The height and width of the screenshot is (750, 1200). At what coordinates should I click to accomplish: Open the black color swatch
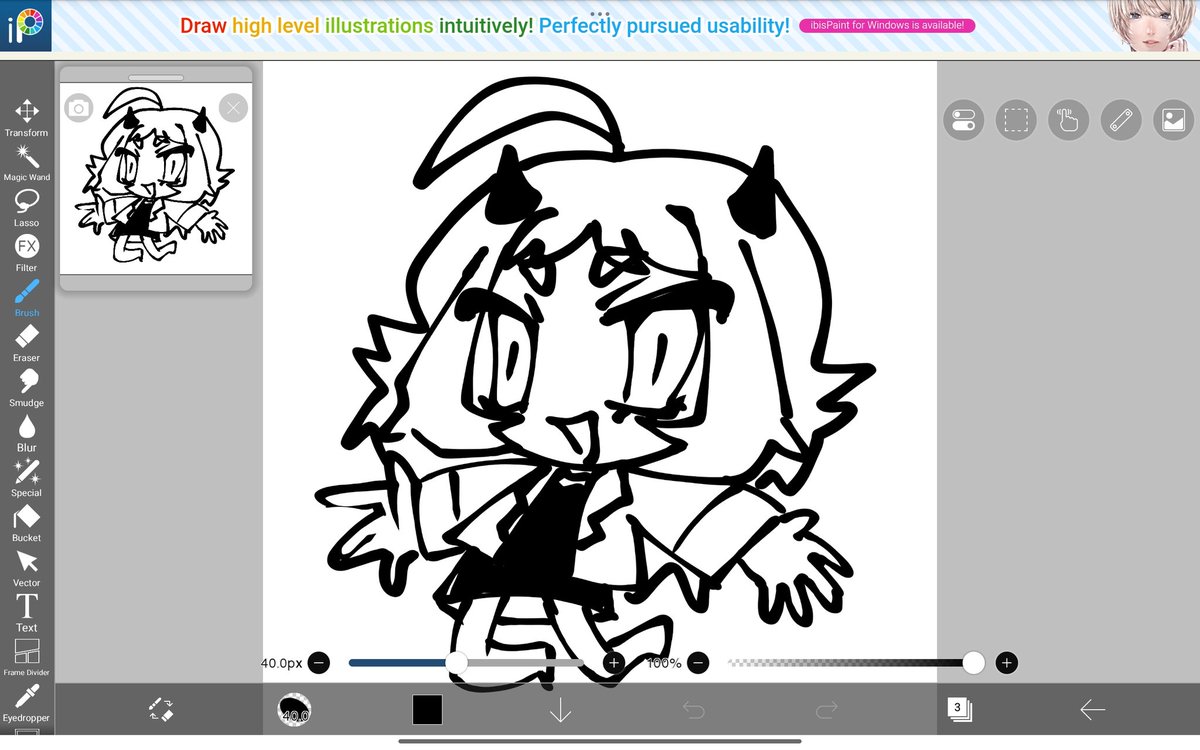tap(427, 709)
